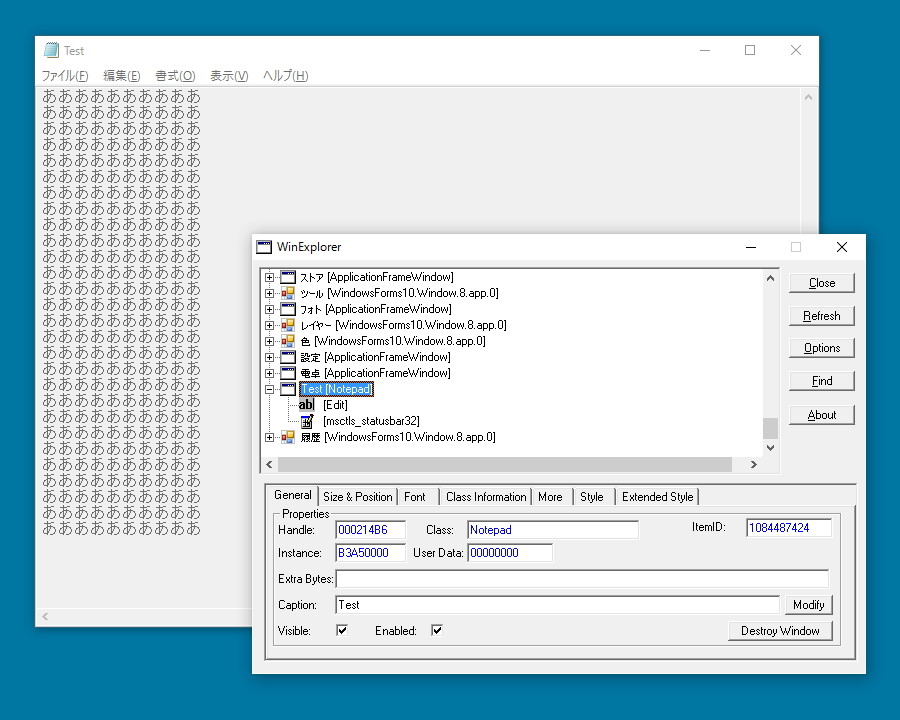Click the Modify caption button
900x720 pixels.
(x=809, y=605)
